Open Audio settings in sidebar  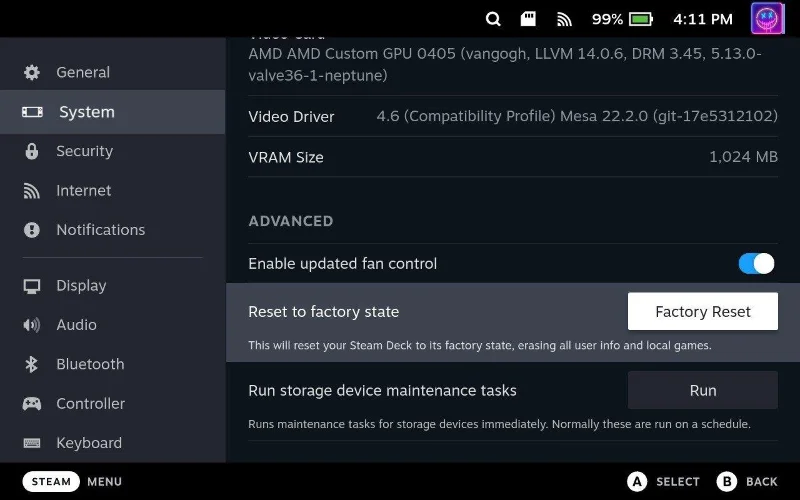(x=76, y=325)
